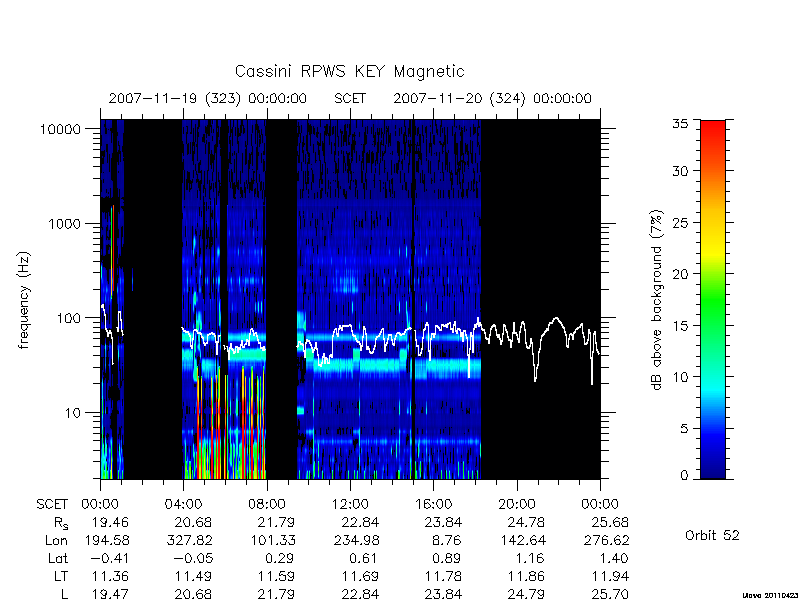Image resolution: width=800 pixels, height=600 pixels.
Task: Select the Lat value -0.05
Action: tap(192, 558)
